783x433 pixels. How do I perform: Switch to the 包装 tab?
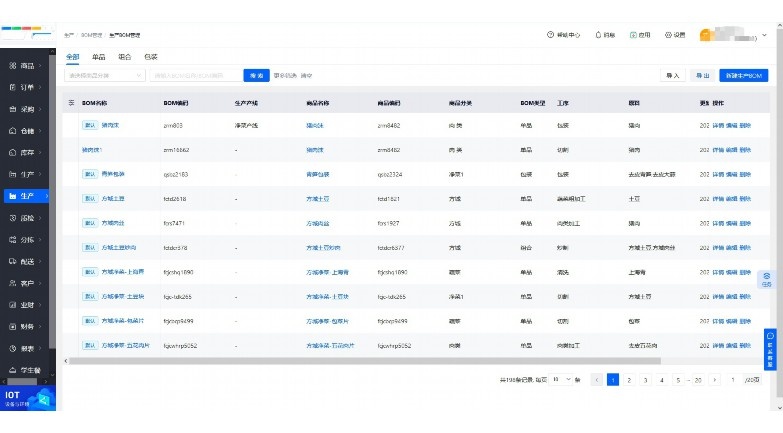tap(151, 57)
